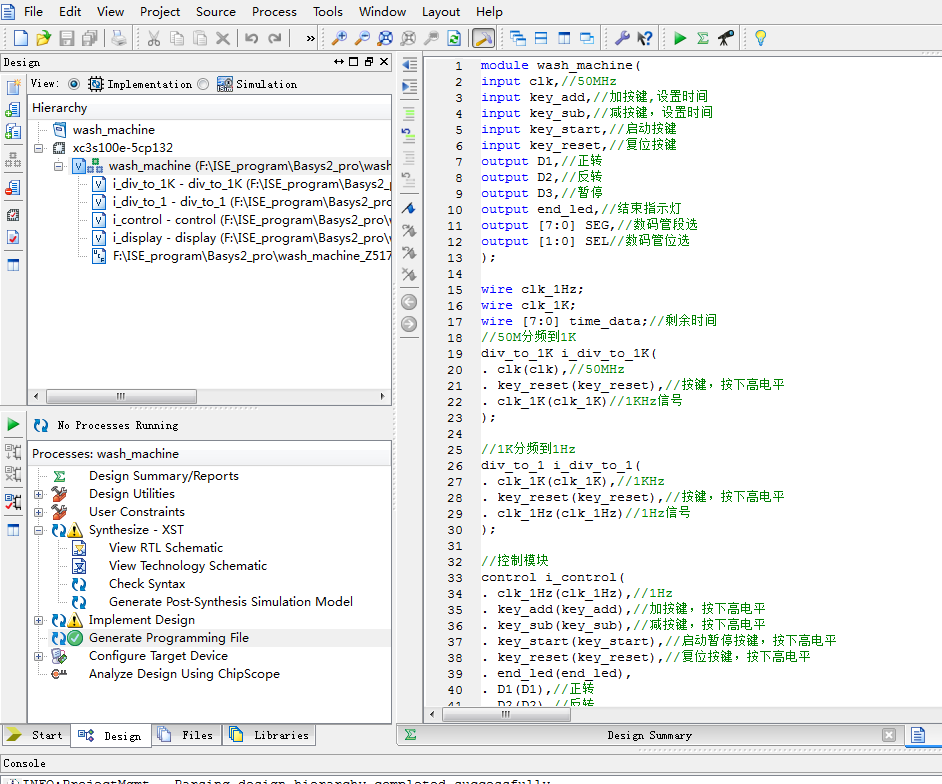
Task: Click the wrench settings icon on the toolbar
Action: tap(622, 37)
